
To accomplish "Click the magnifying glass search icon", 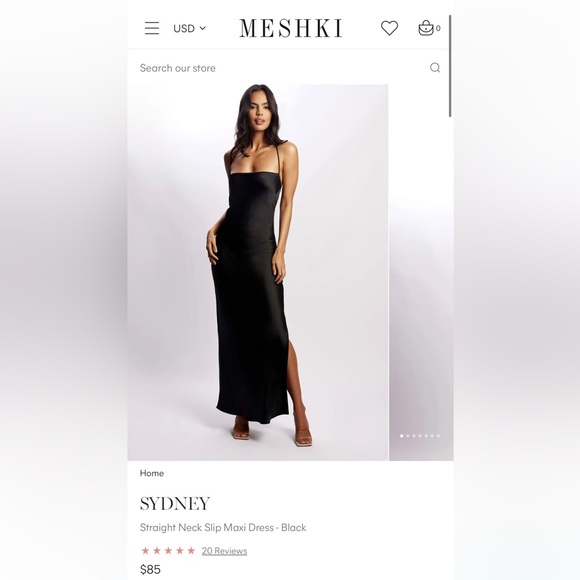I will pyautogui.click(x=435, y=68).
